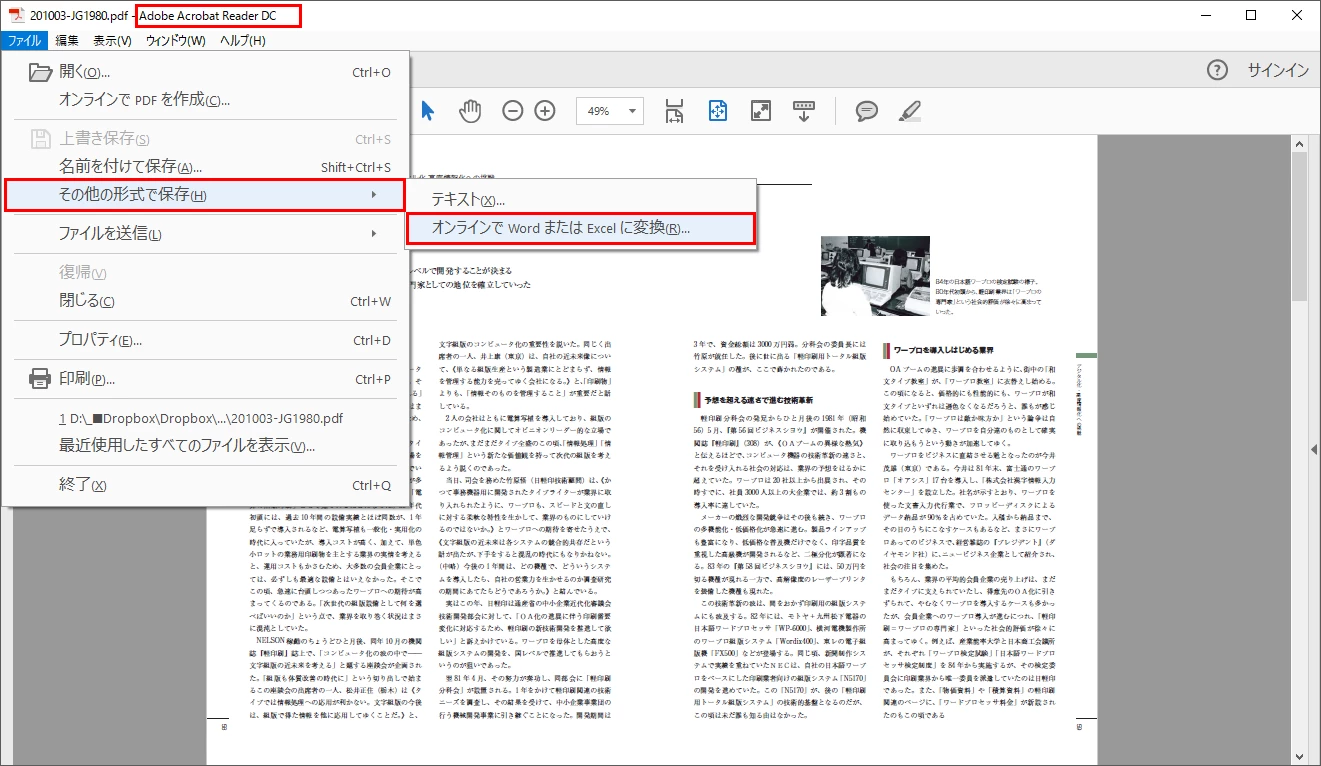The width and height of the screenshot is (1321, 766).
Task: Select オンラインで Word または Excel に変換
Action: [580, 228]
